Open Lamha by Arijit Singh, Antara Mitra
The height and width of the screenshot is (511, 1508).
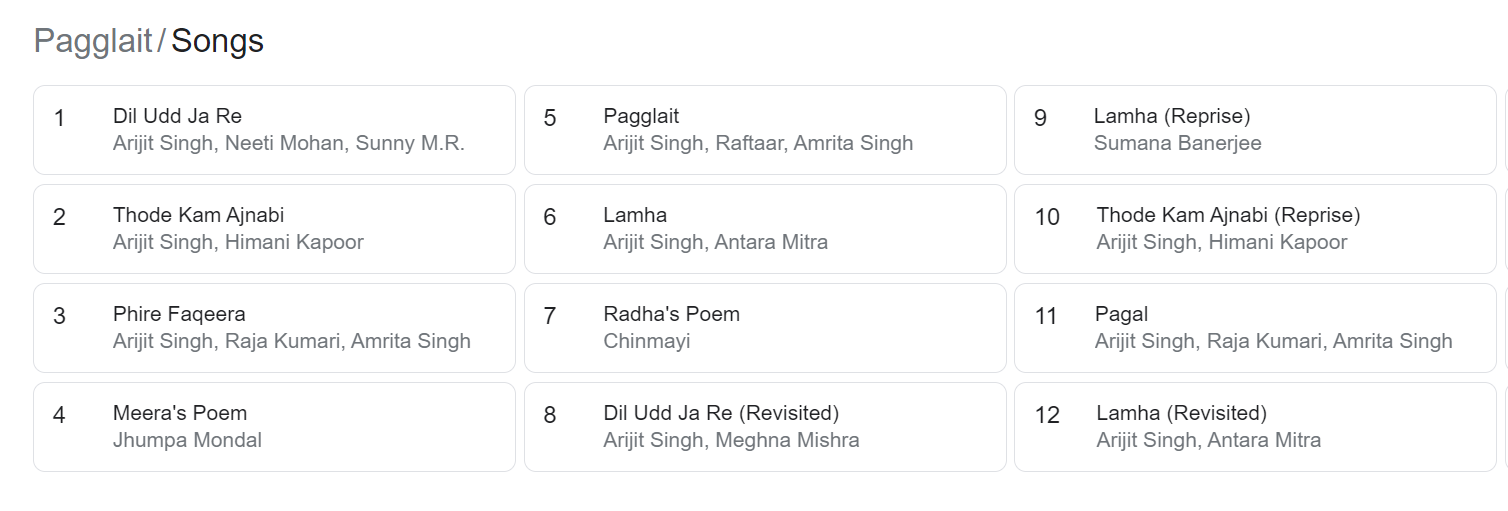765,229
